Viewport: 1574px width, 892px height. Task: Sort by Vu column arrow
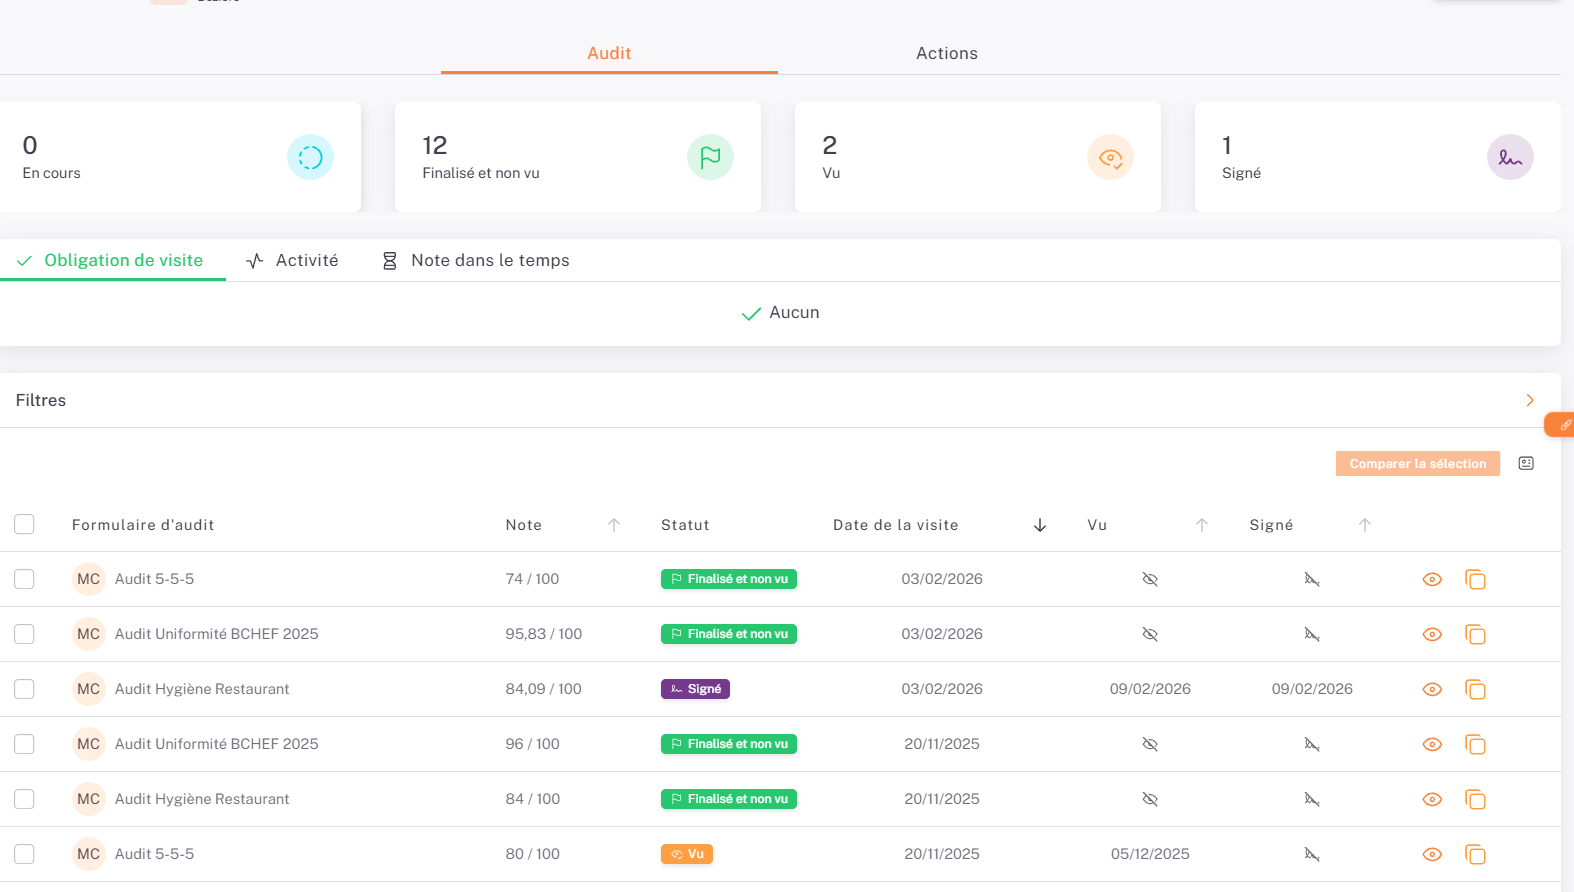(1202, 525)
